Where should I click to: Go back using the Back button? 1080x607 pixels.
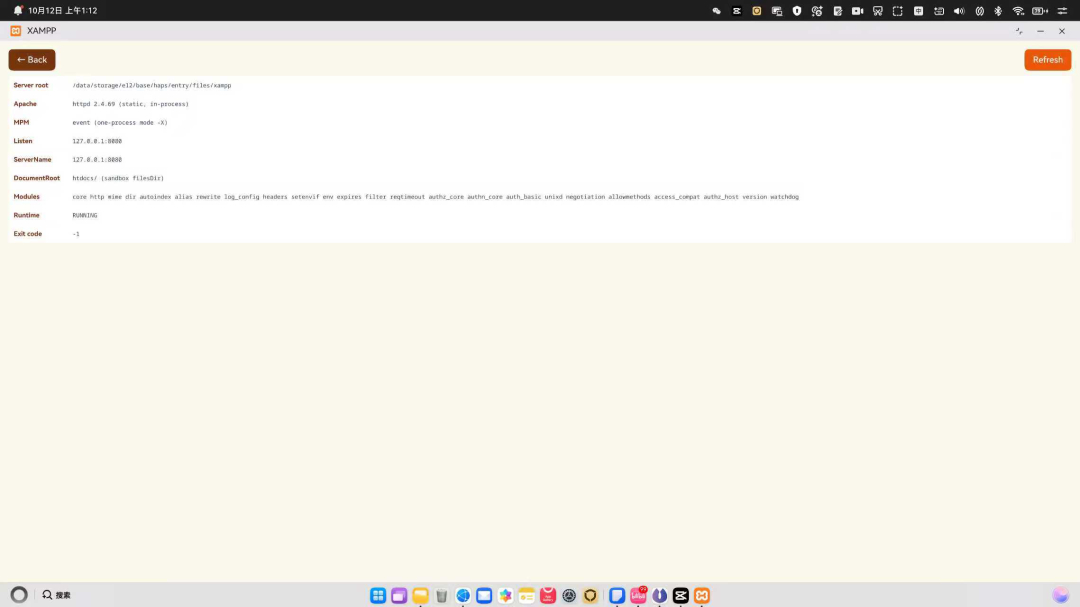coord(32,60)
